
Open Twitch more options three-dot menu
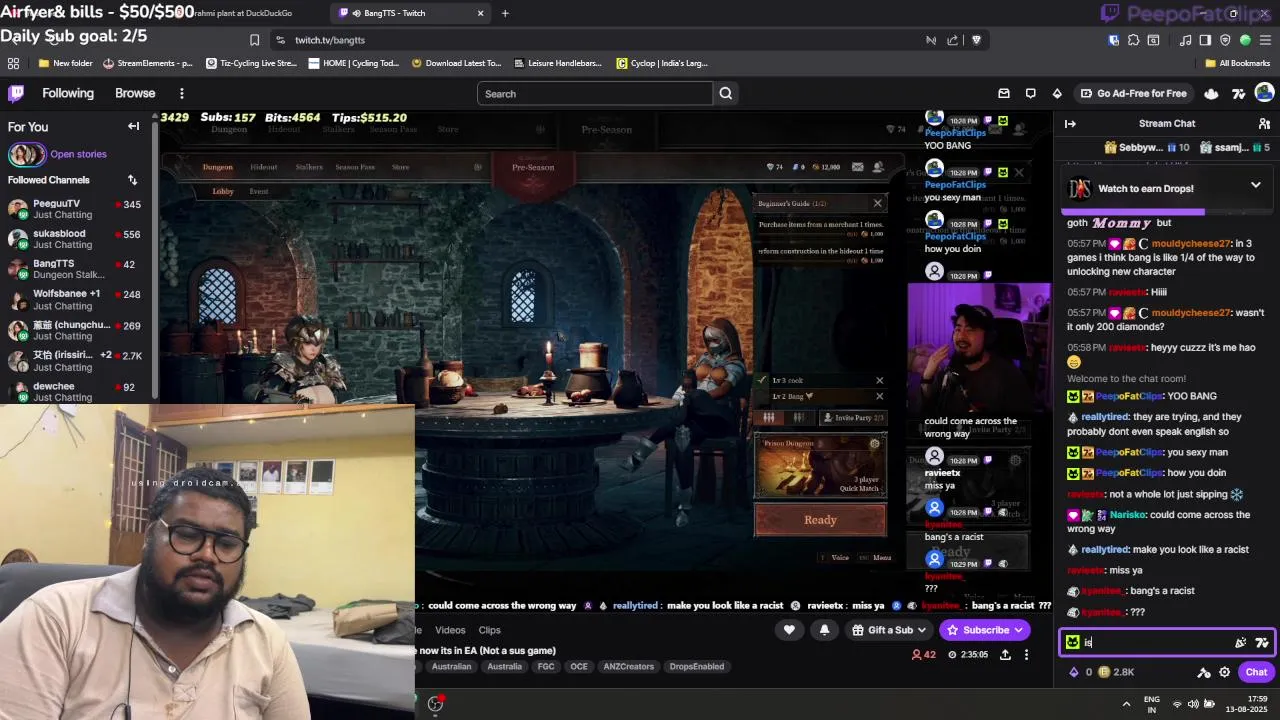tap(181, 93)
